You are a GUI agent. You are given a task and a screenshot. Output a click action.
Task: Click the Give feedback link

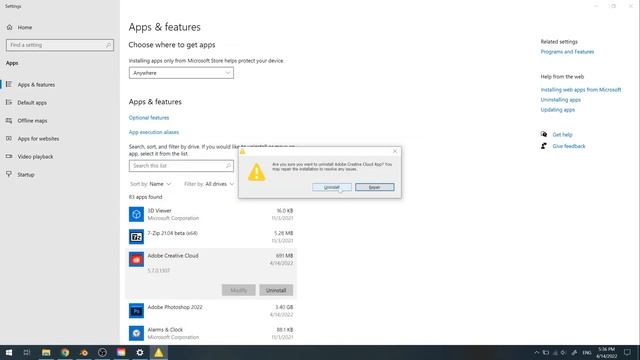coord(569,146)
